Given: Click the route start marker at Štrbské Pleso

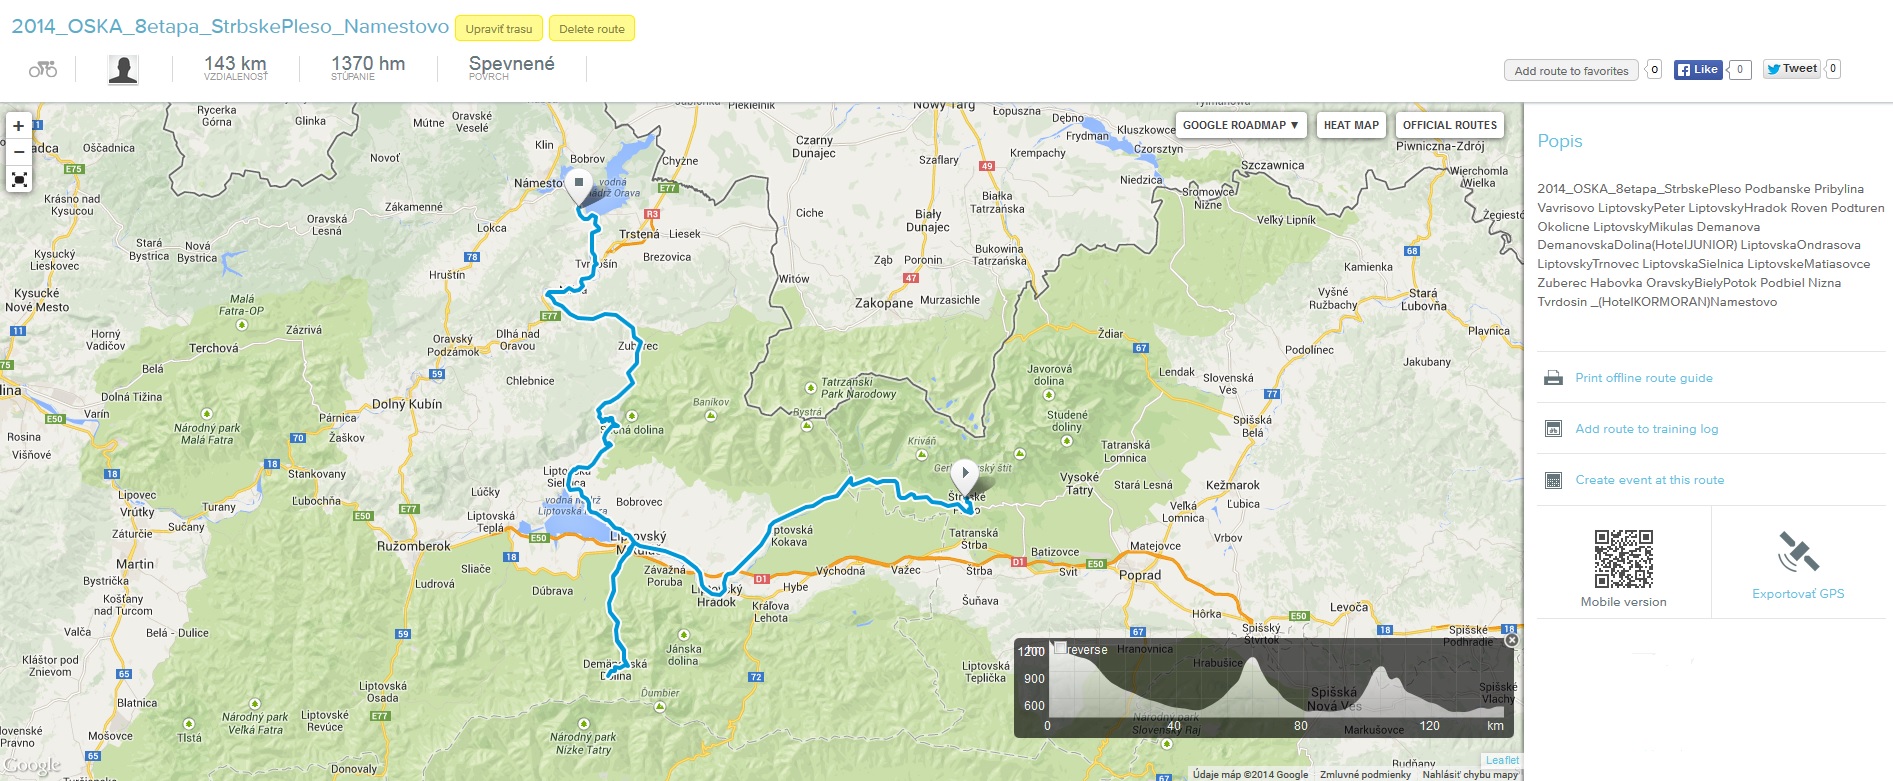Looking at the screenshot, I should click(964, 477).
